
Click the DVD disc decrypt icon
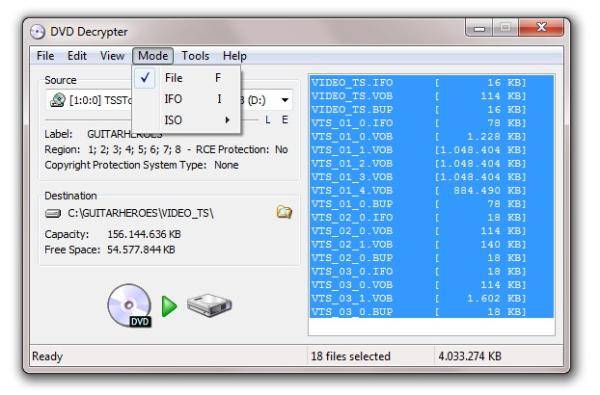coord(129,305)
